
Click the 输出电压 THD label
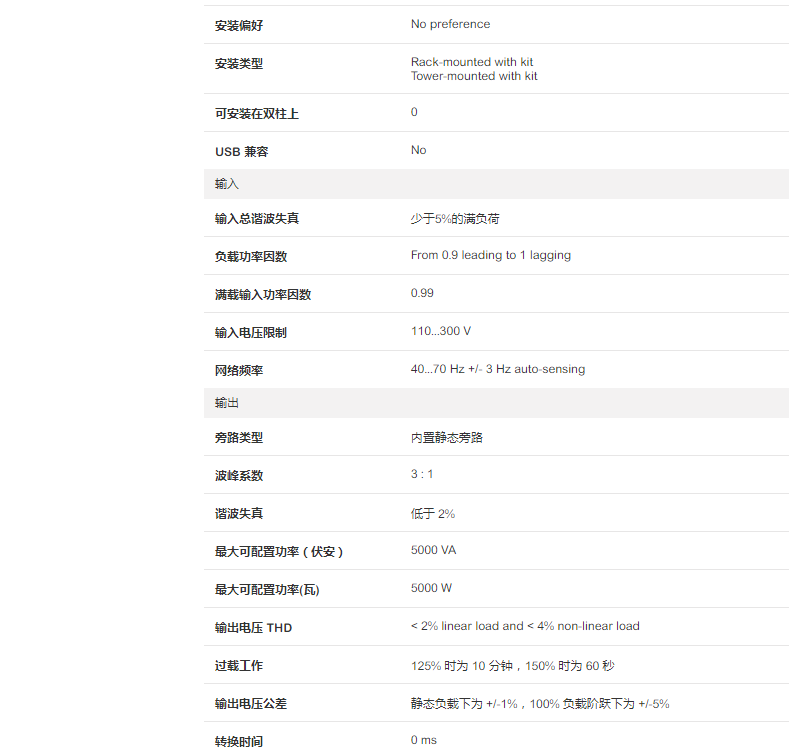[x=254, y=628]
